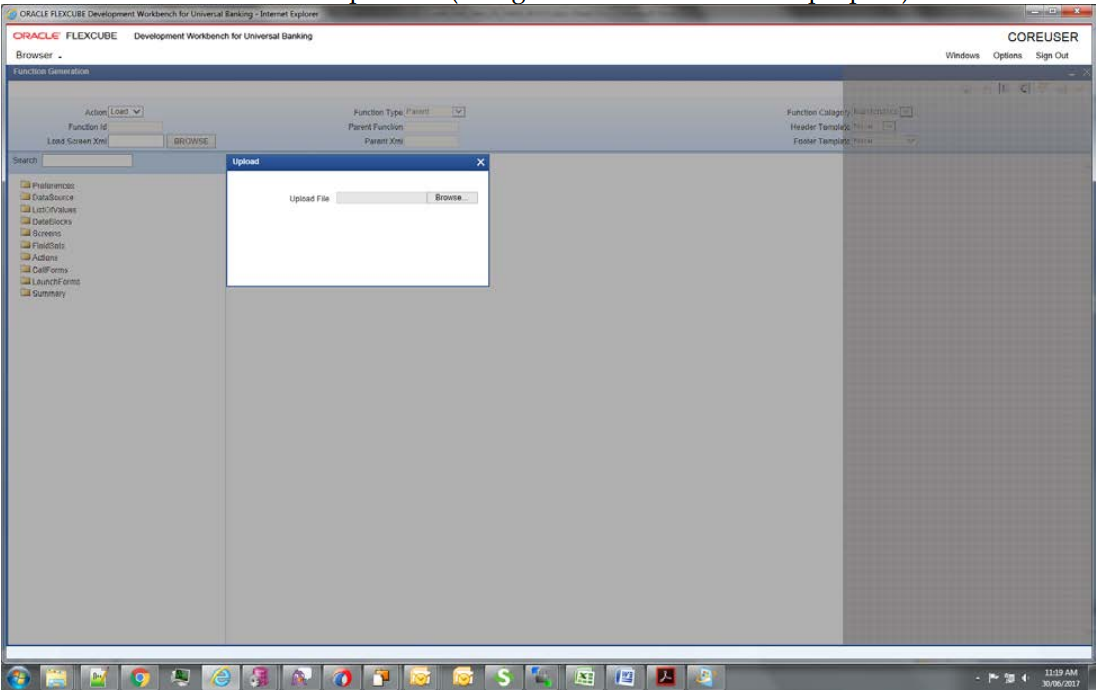The image size is (1096, 690).
Task: Open Word from the taskbar
Action: (625, 677)
